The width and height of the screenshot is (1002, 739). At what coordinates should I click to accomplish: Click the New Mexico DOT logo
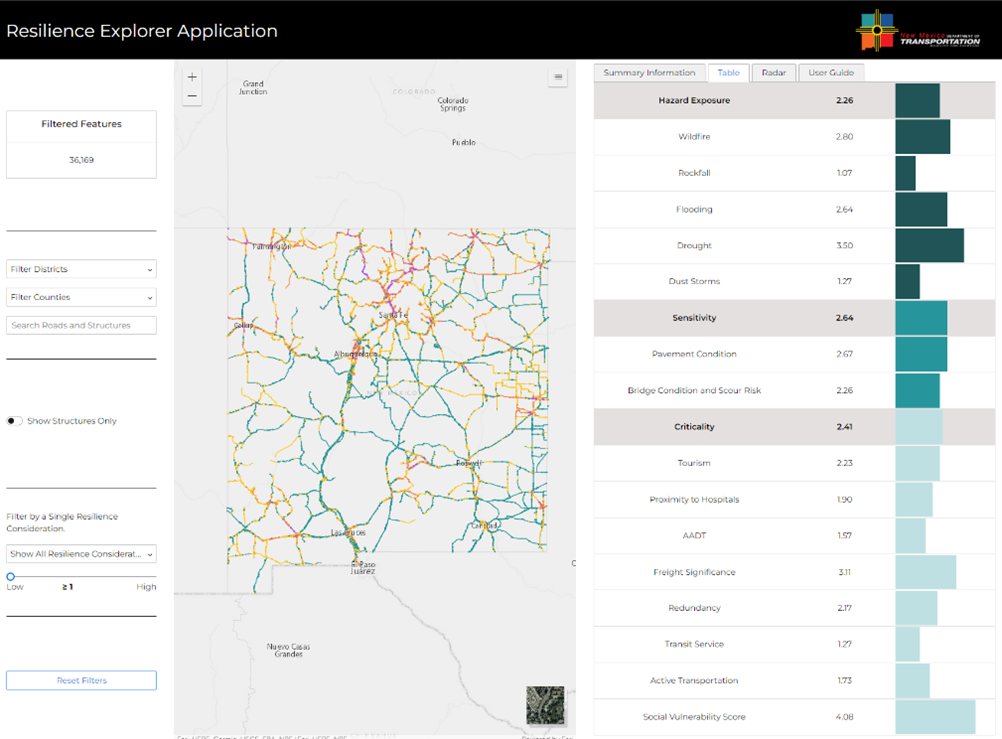tap(918, 30)
